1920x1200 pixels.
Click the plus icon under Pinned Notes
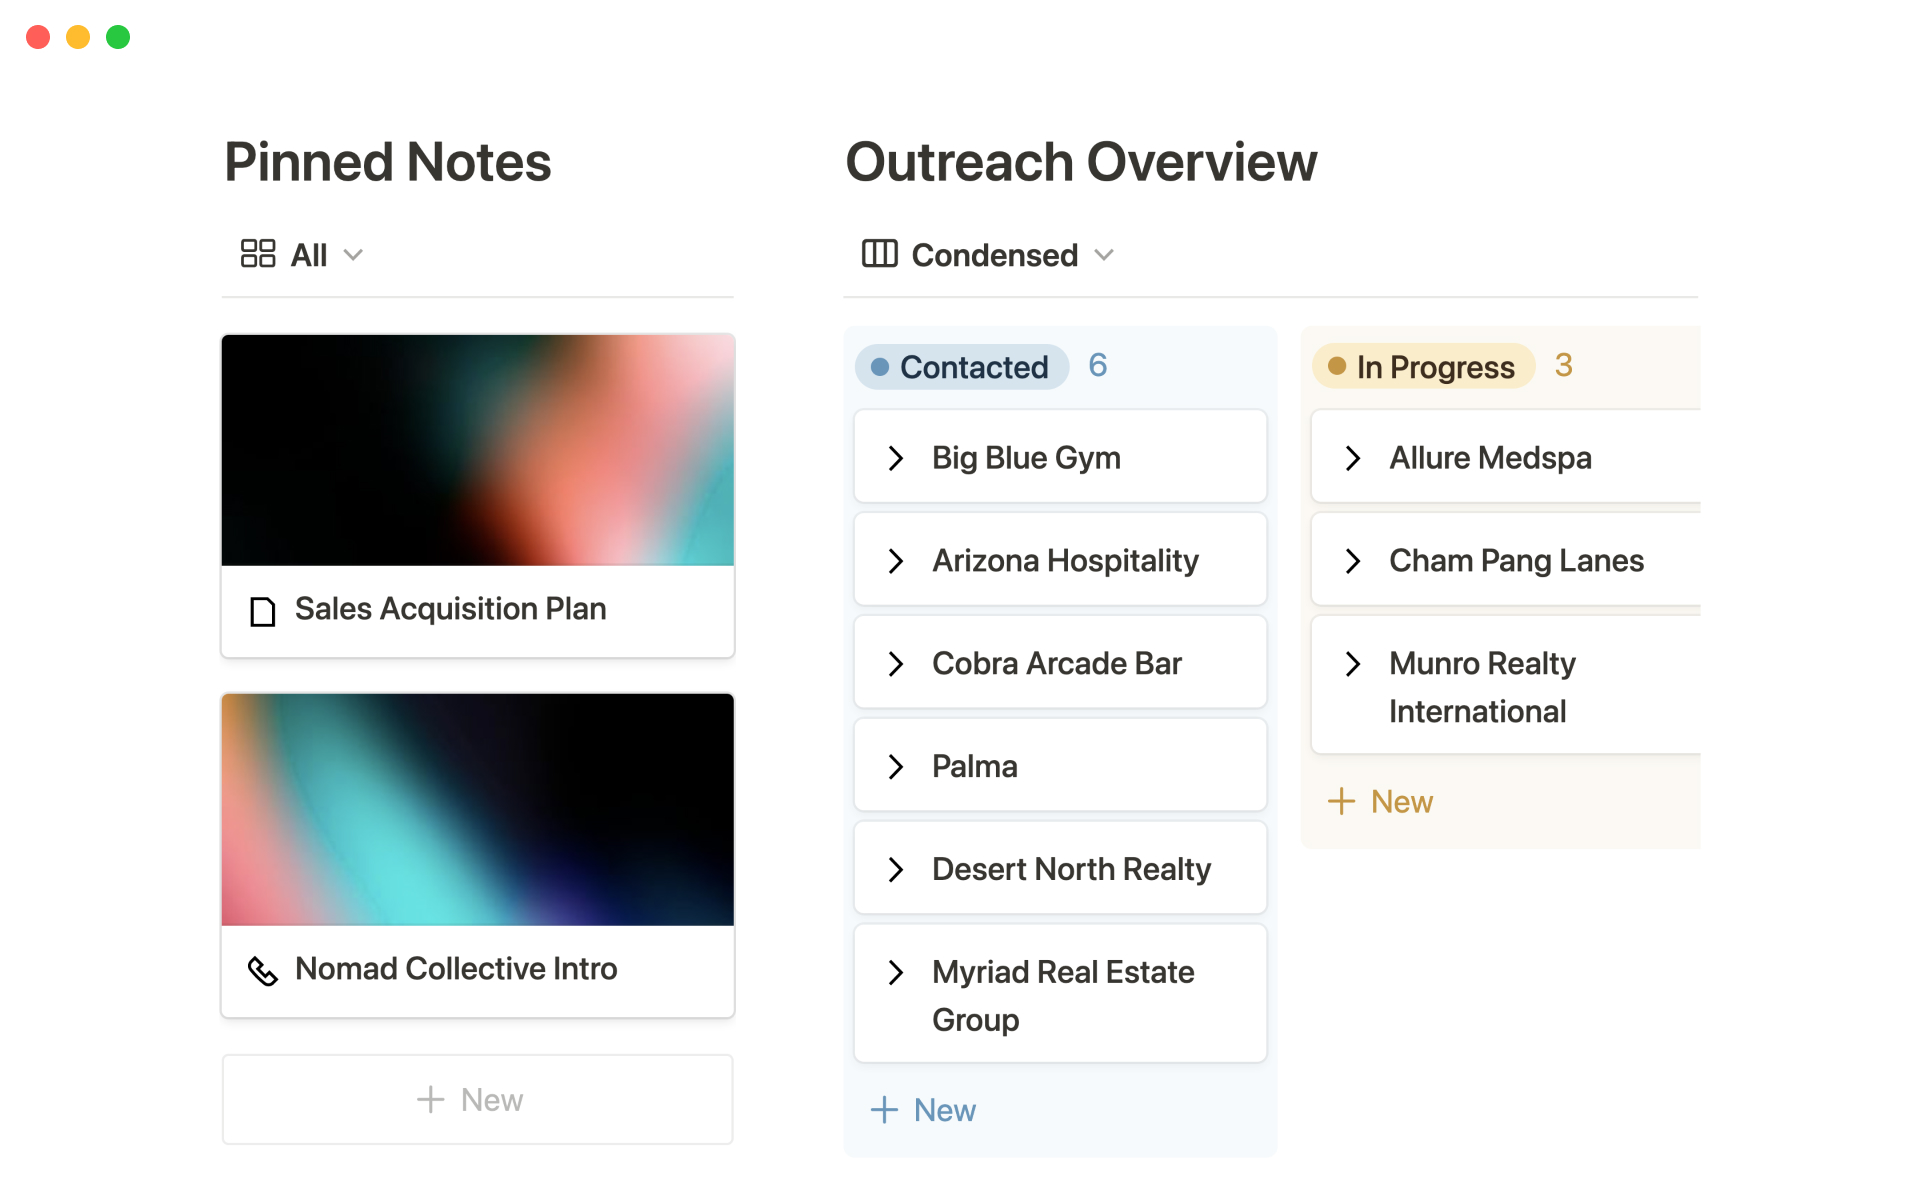(430, 1099)
